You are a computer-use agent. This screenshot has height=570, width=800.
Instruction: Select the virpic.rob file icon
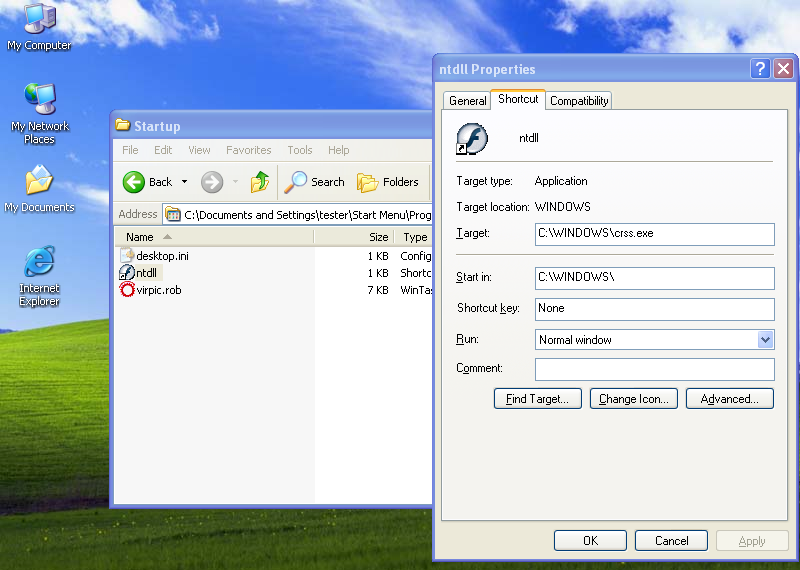(127, 290)
